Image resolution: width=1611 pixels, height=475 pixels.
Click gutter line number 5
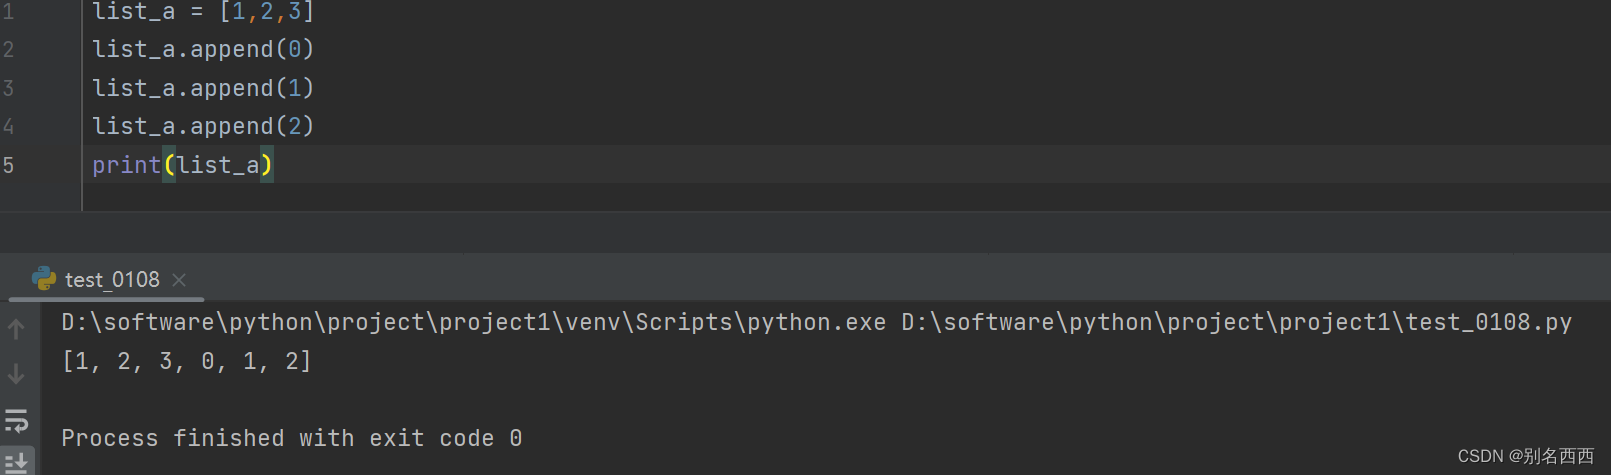click(8, 165)
